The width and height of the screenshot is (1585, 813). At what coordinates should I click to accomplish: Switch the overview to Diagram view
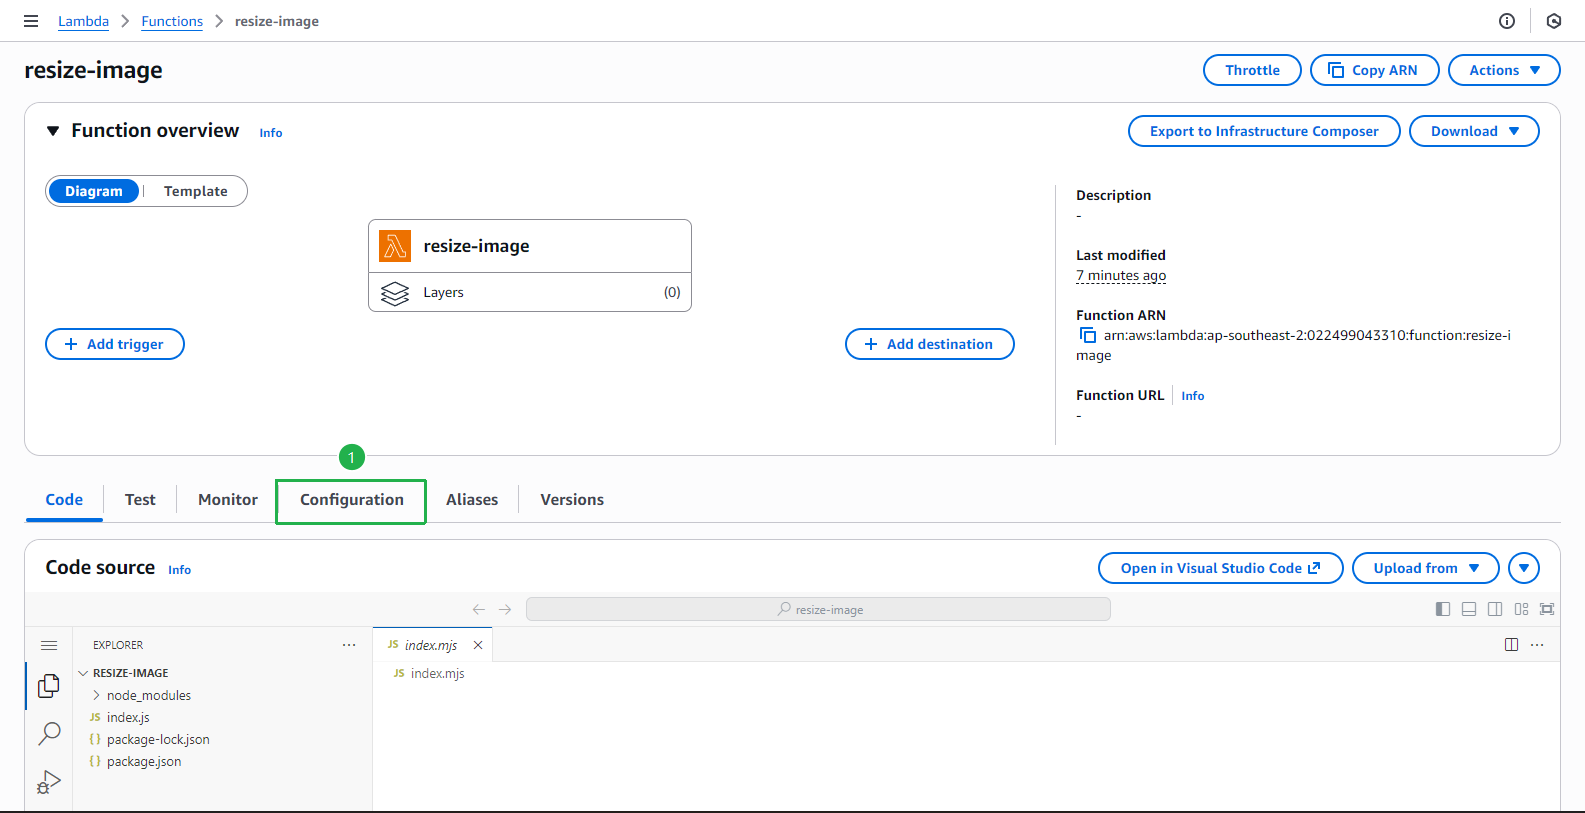tap(94, 191)
